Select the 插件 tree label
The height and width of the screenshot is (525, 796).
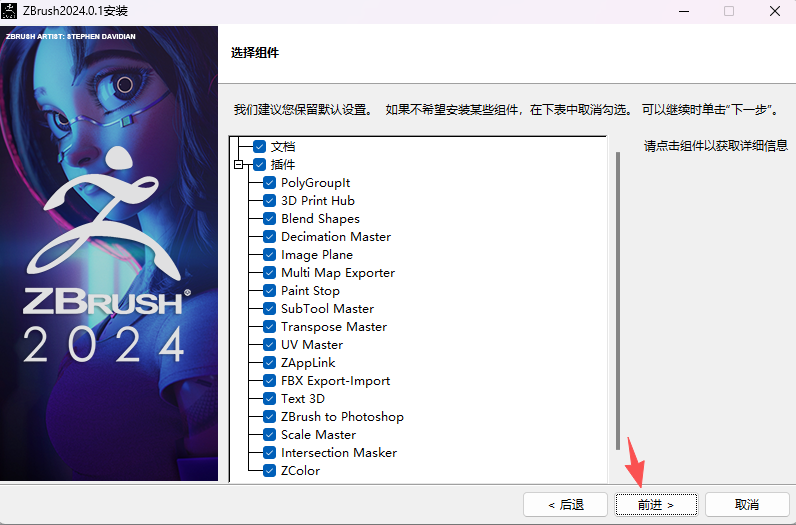point(283,165)
